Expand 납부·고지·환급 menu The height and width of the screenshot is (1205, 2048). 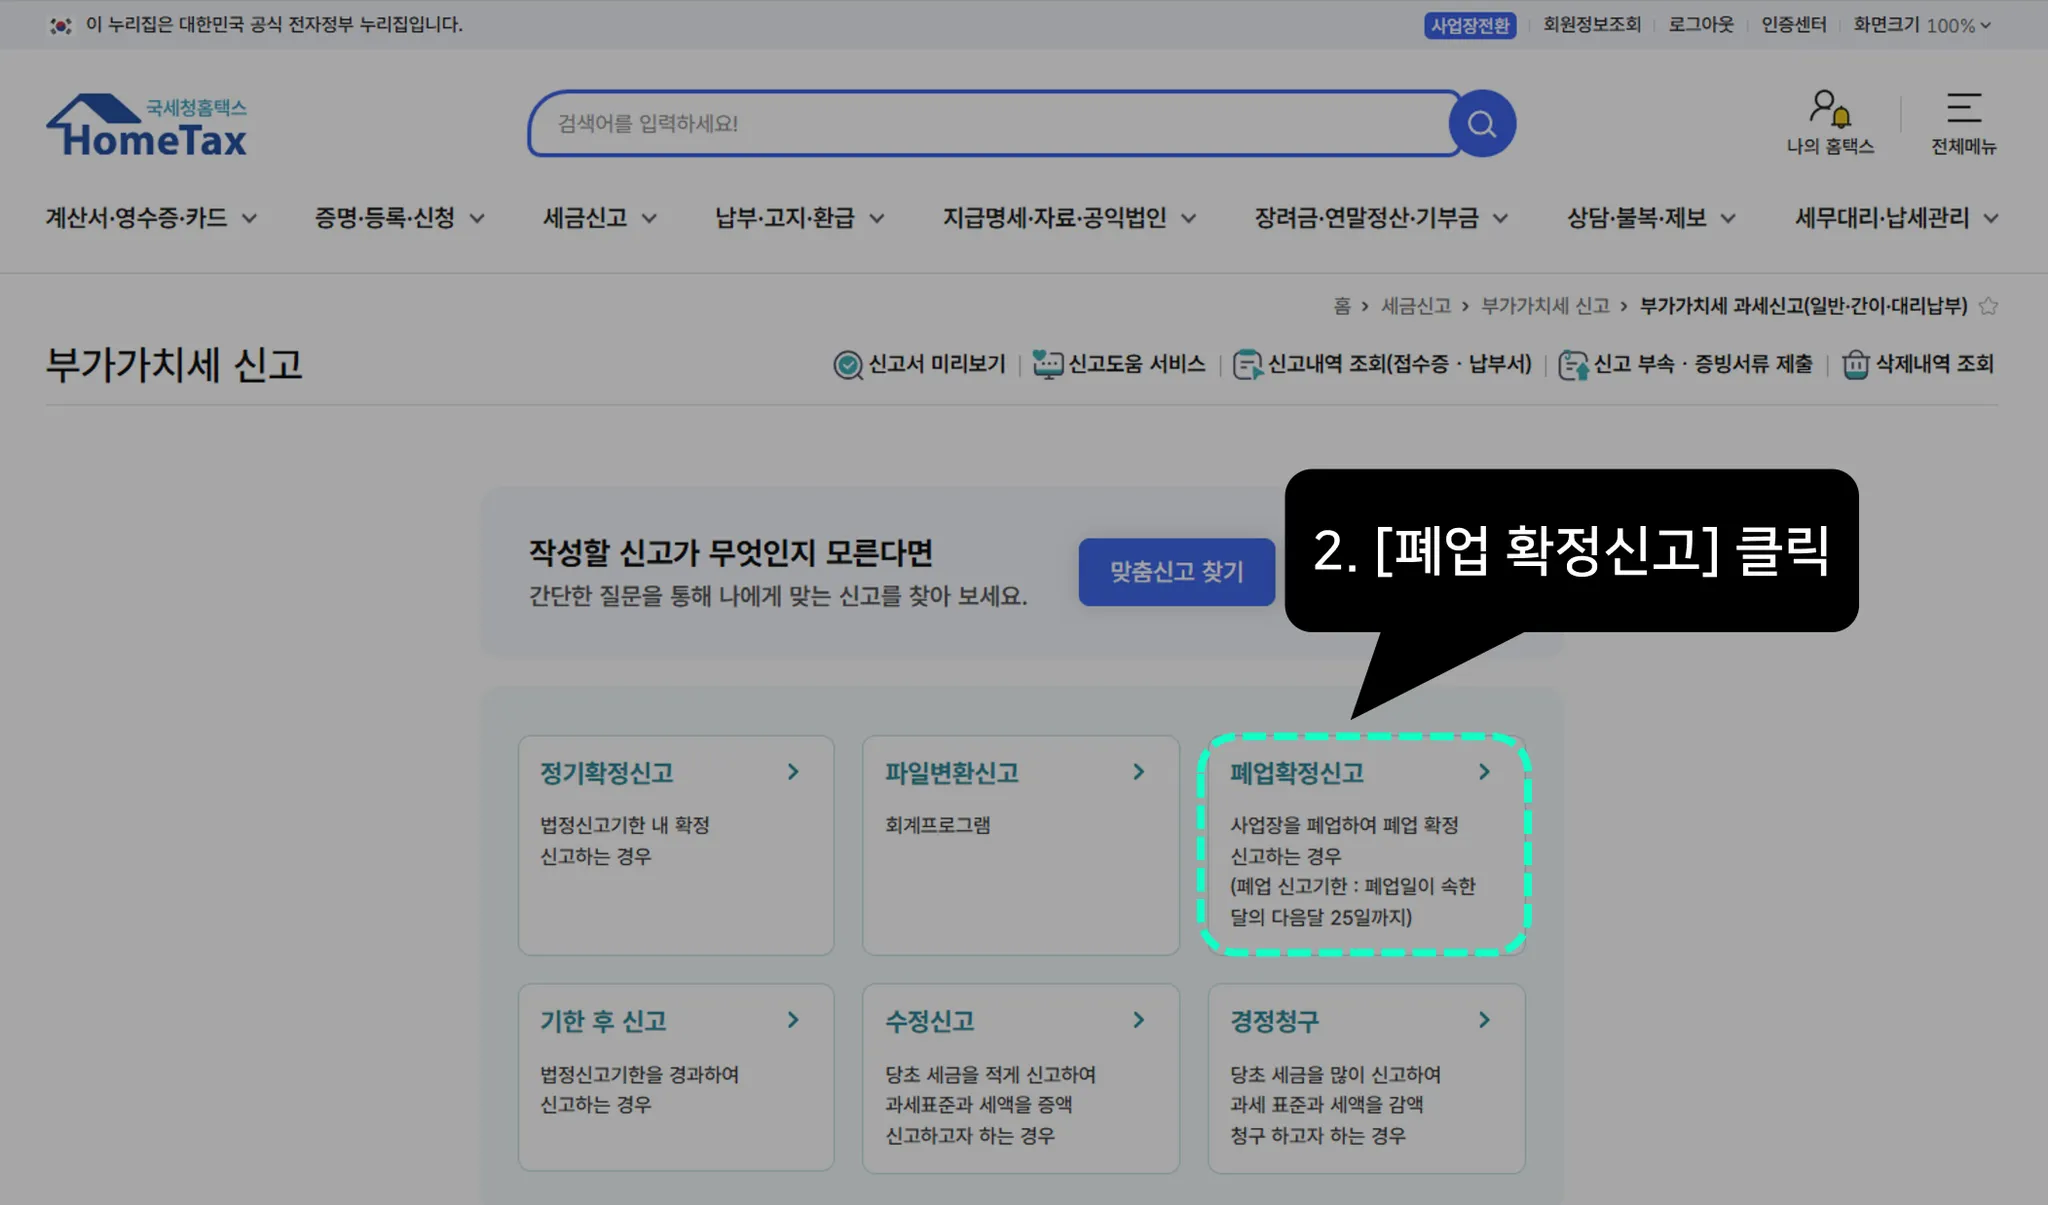799,218
